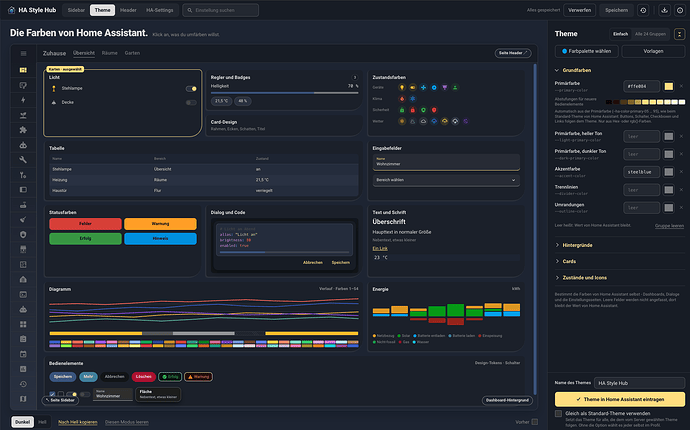Clear the Primärfarbe value with its X

click(x=681, y=86)
